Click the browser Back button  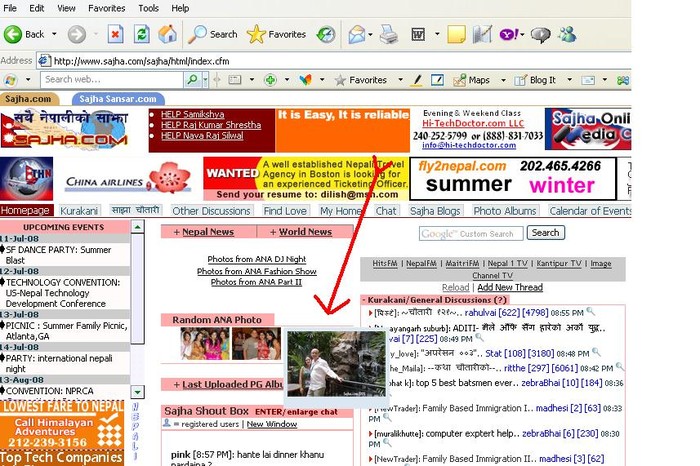click(x=24, y=34)
